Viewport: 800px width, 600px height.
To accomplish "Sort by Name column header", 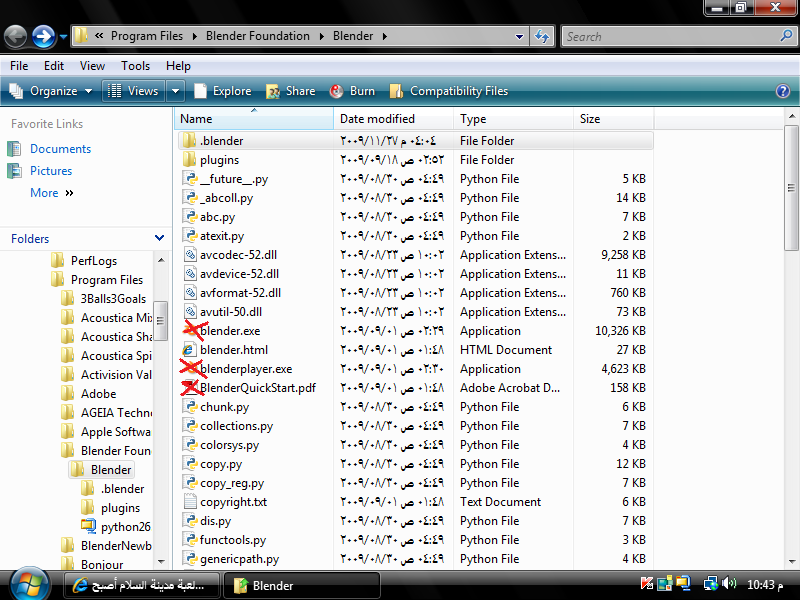I will coord(254,119).
